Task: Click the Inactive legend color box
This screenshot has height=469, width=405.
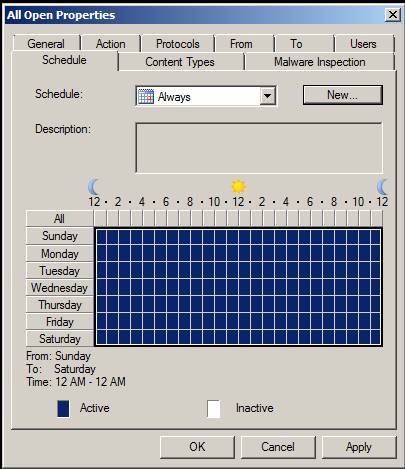Action: (x=214, y=409)
